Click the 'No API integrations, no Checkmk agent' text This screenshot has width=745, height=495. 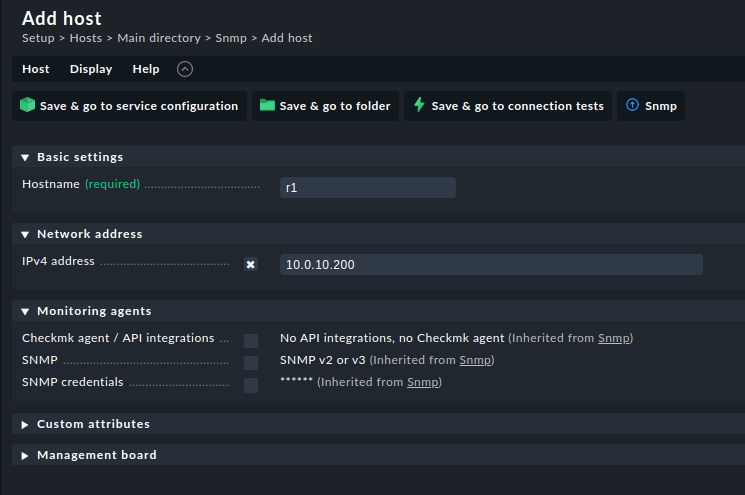[392, 338]
